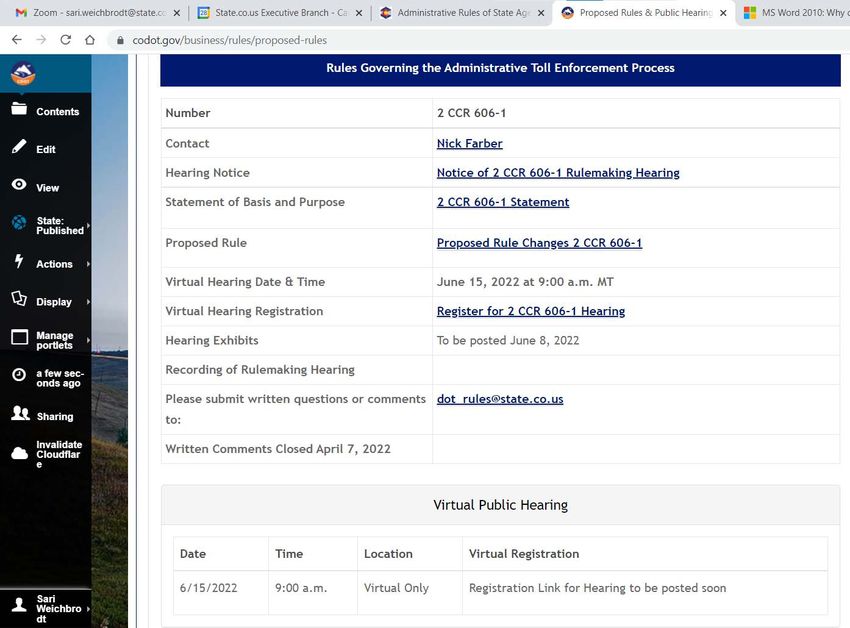Viewport: 850px width, 628px height.
Task: Reload the page with refresh icon
Action: [x=66, y=40]
